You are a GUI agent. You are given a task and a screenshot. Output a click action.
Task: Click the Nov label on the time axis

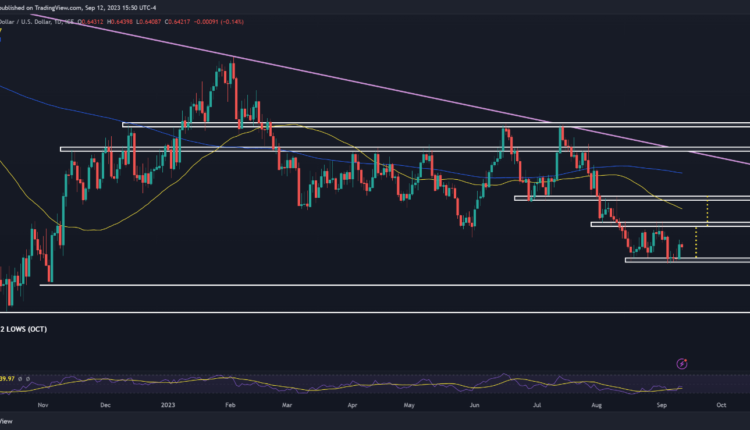41,408
